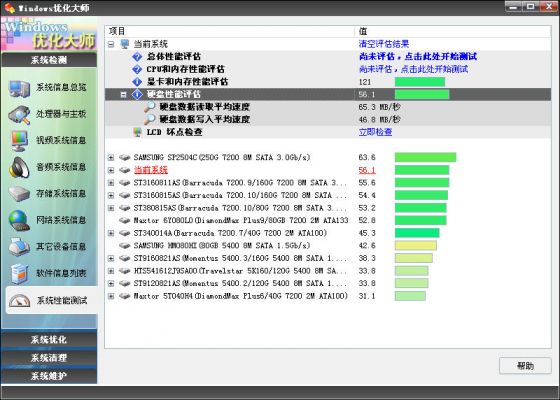Click 立即检查 link for LCD

click(375, 132)
